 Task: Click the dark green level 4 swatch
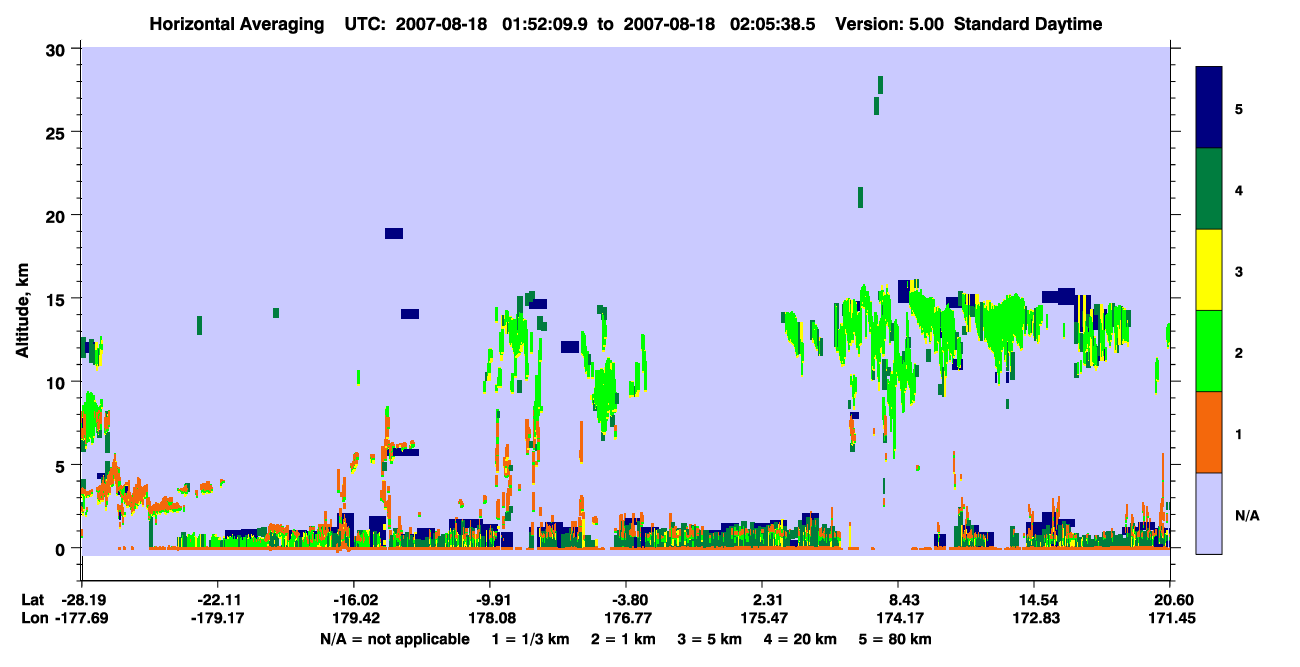click(1209, 188)
